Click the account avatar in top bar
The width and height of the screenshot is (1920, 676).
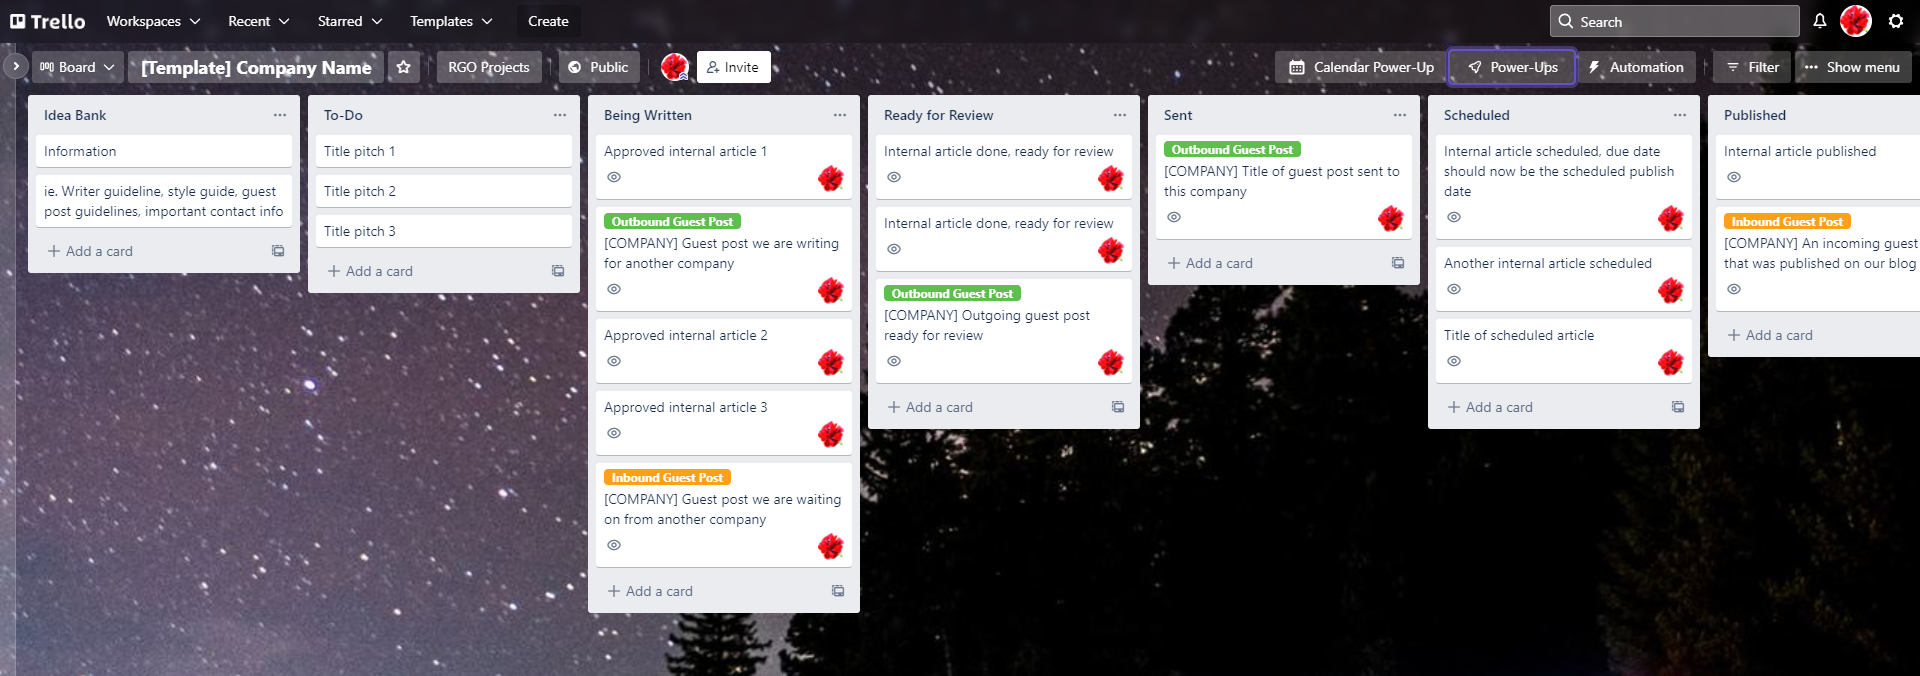1856,21
